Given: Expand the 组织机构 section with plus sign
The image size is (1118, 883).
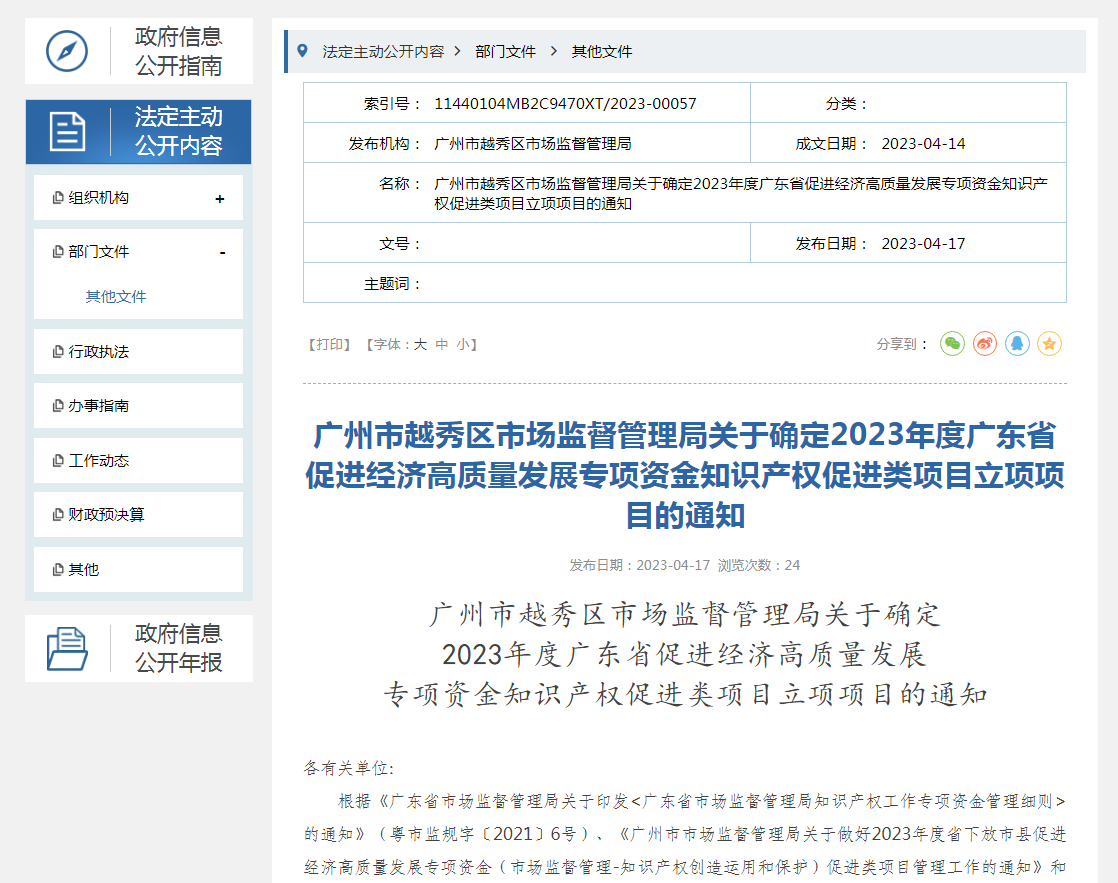Looking at the screenshot, I should [x=220, y=199].
